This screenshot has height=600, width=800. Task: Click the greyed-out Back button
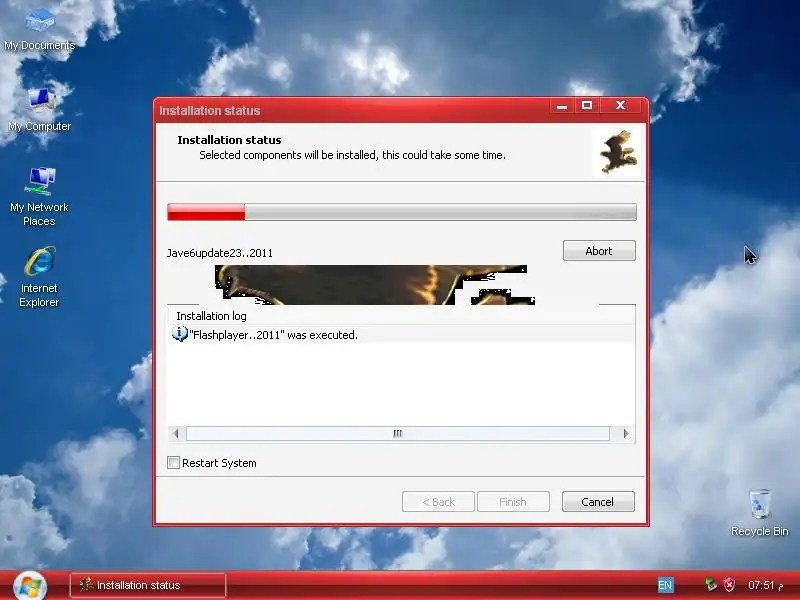click(438, 502)
